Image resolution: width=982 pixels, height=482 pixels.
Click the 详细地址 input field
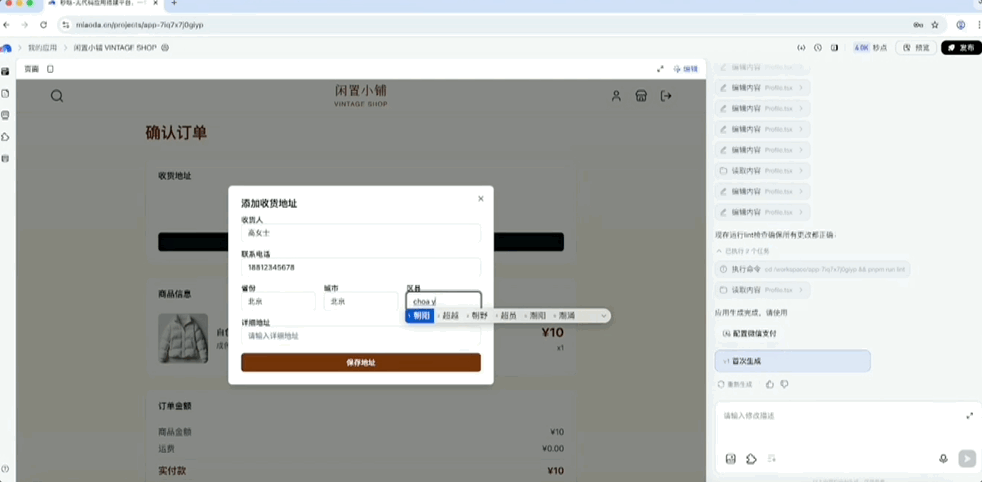coord(360,336)
